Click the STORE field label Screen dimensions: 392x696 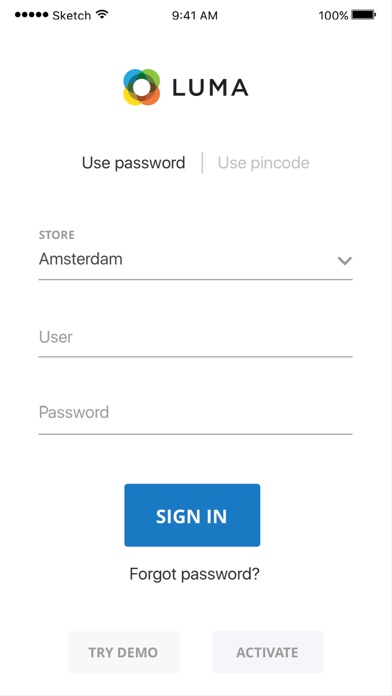[57, 235]
